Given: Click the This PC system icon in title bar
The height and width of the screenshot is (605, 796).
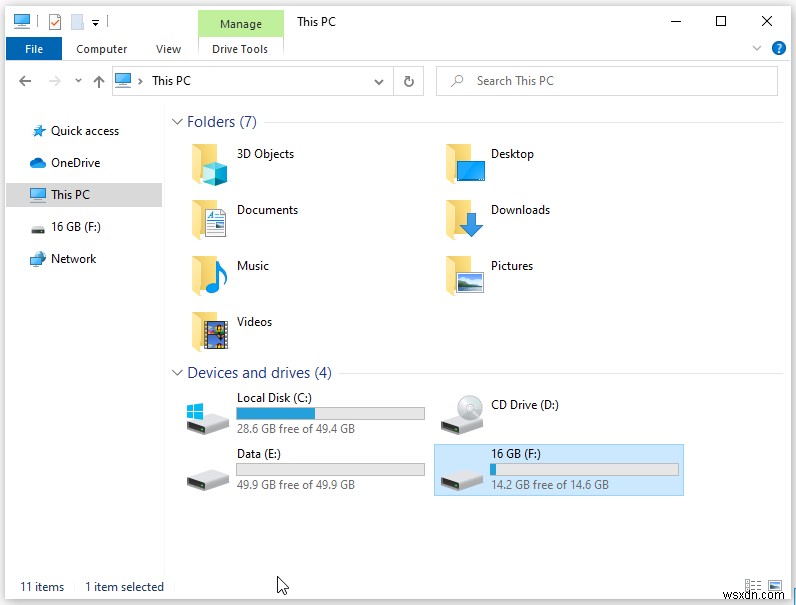Looking at the screenshot, I should [22, 21].
